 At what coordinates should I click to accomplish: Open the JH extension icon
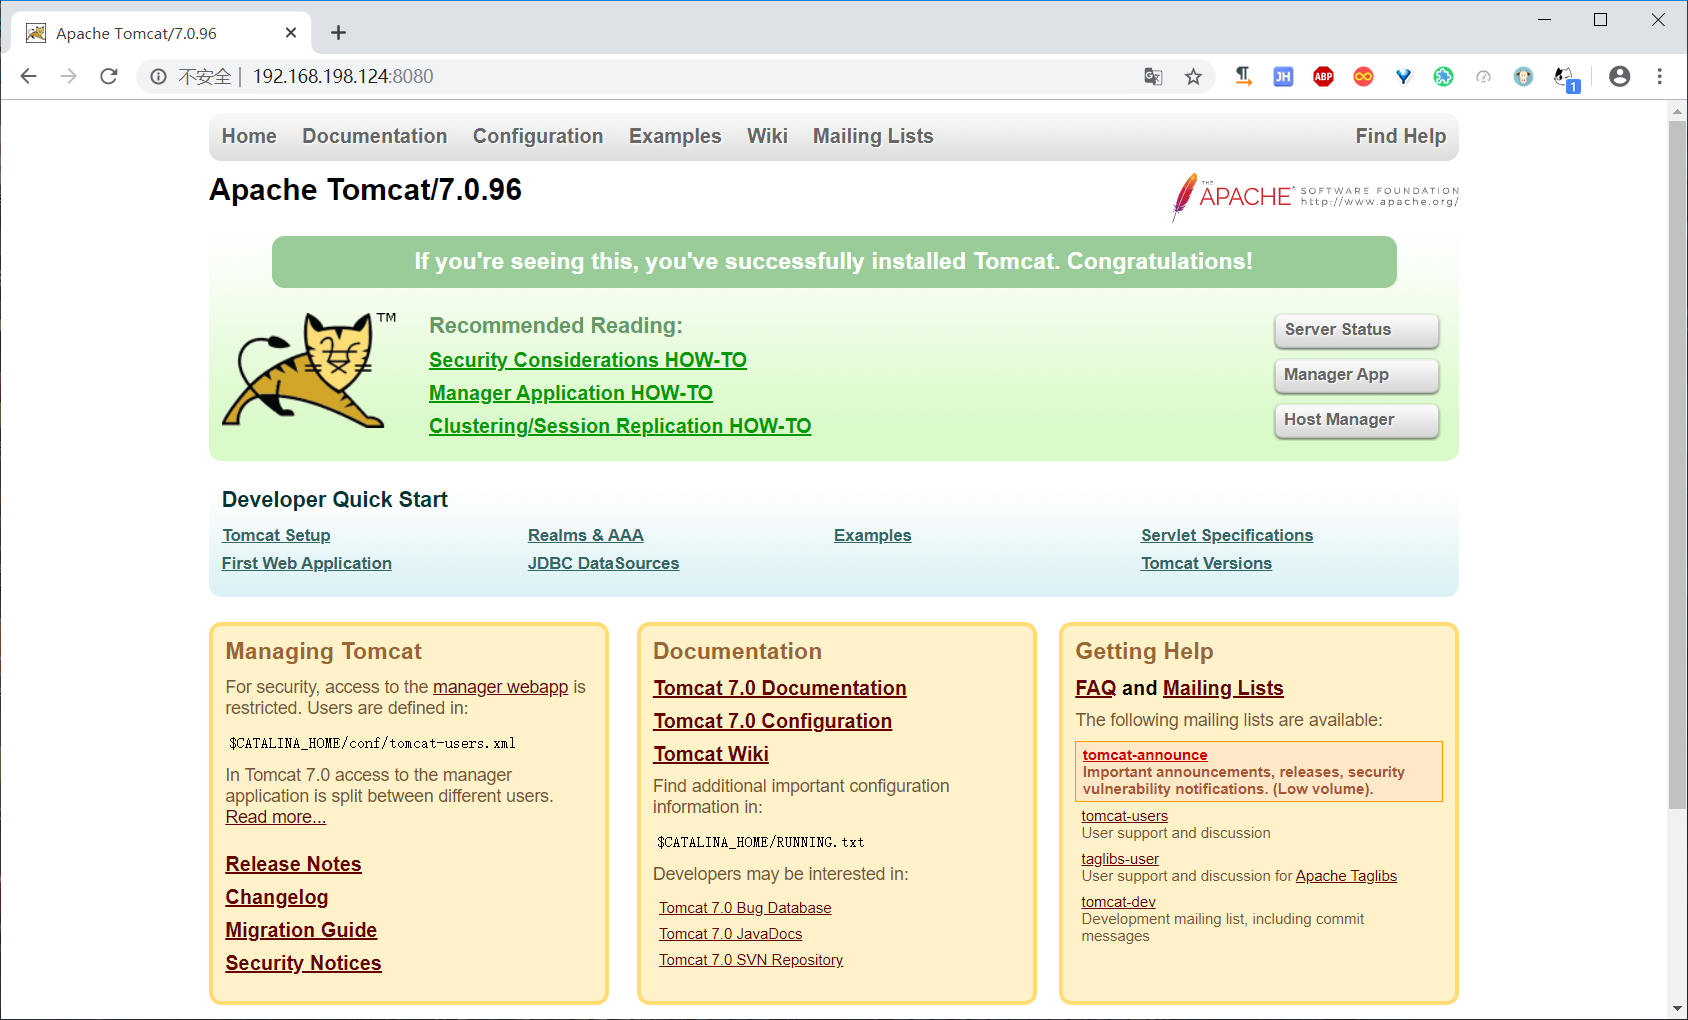pyautogui.click(x=1283, y=76)
